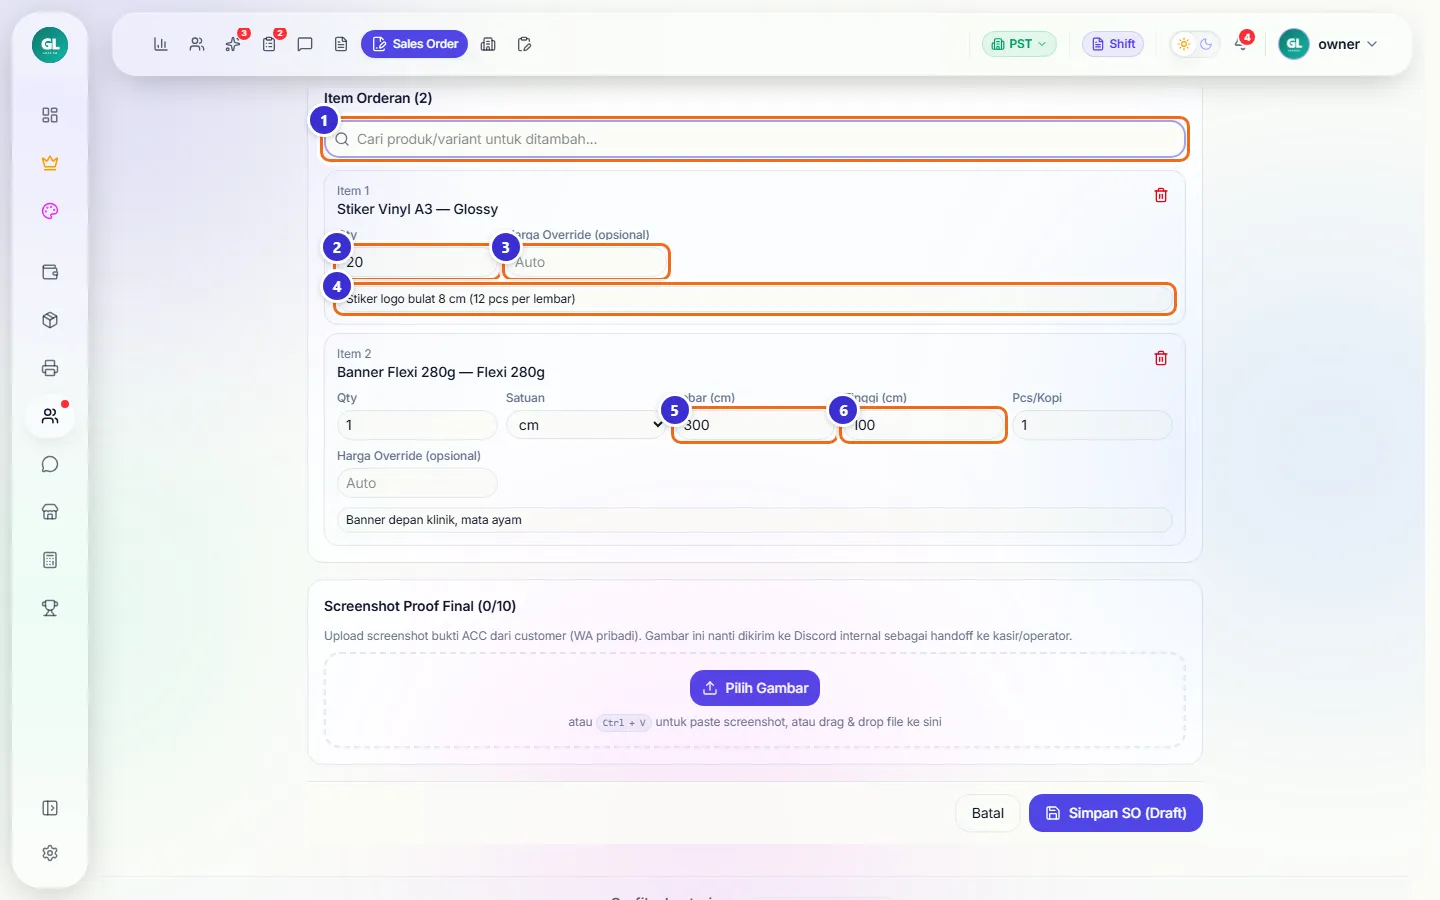The width and height of the screenshot is (1440, 900).
Task: Delete Item 1 Stiker Vinyl A3 with trash icon
Action: click(x=1161, y=195)
